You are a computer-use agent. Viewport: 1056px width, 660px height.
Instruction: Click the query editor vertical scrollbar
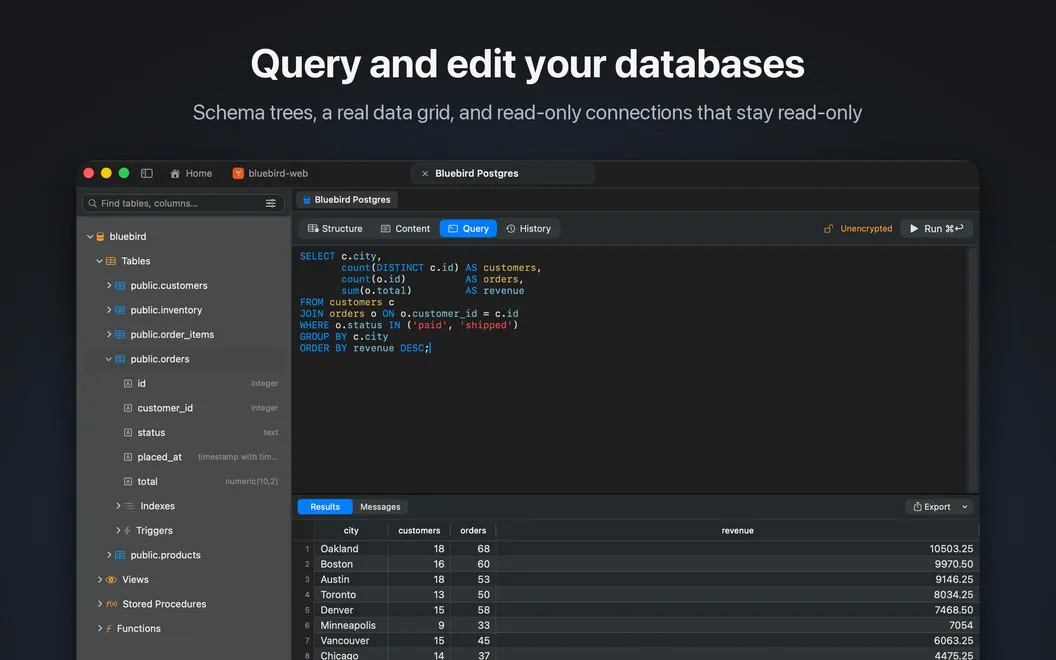point(972,370)
